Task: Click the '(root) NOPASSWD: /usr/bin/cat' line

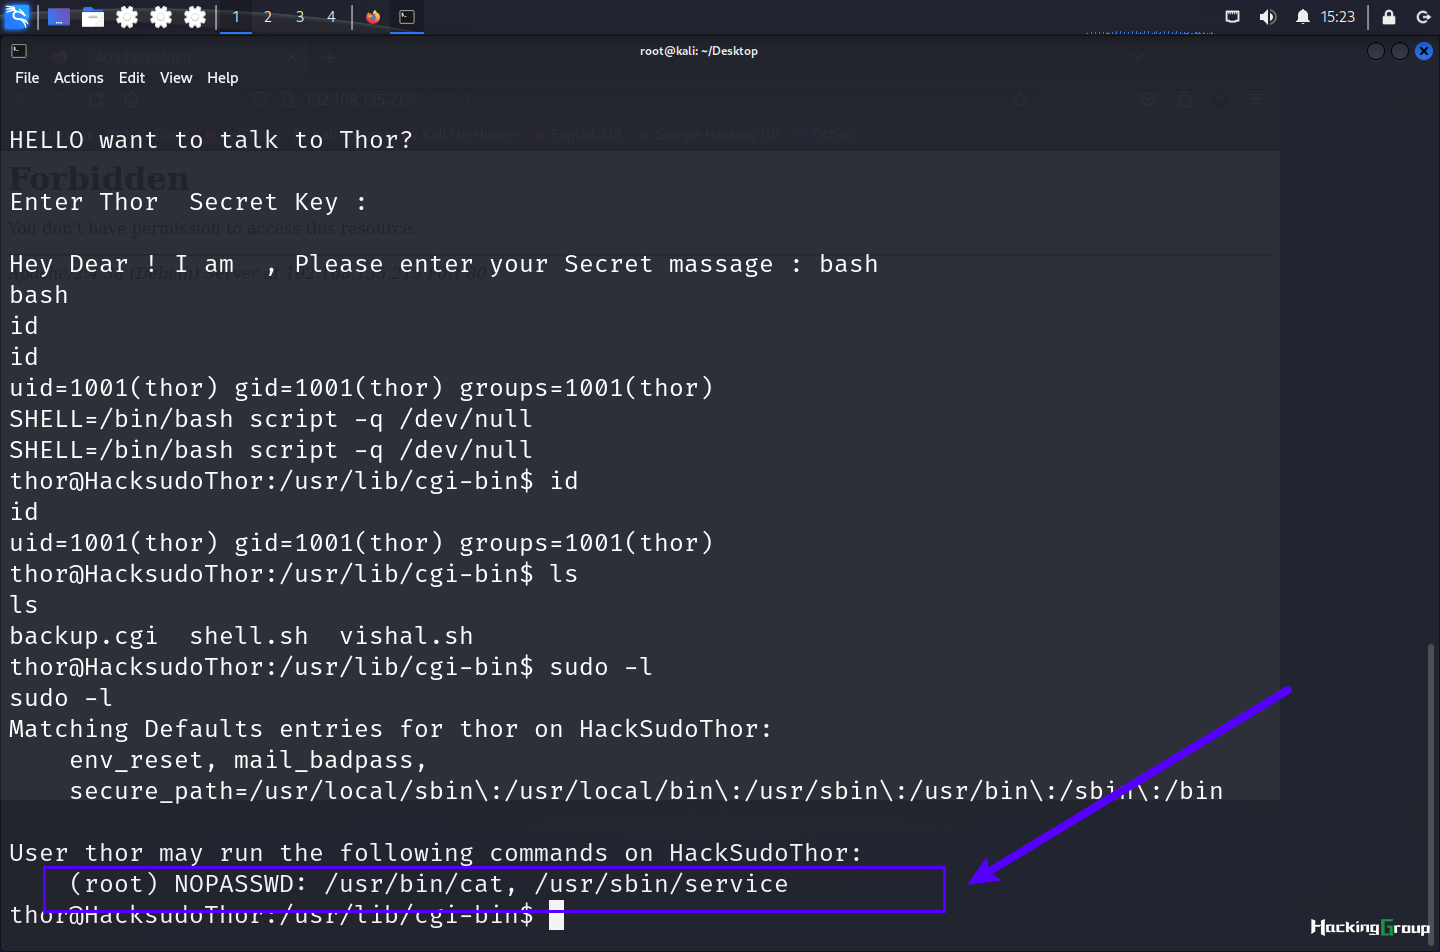Action: point(429,884)
